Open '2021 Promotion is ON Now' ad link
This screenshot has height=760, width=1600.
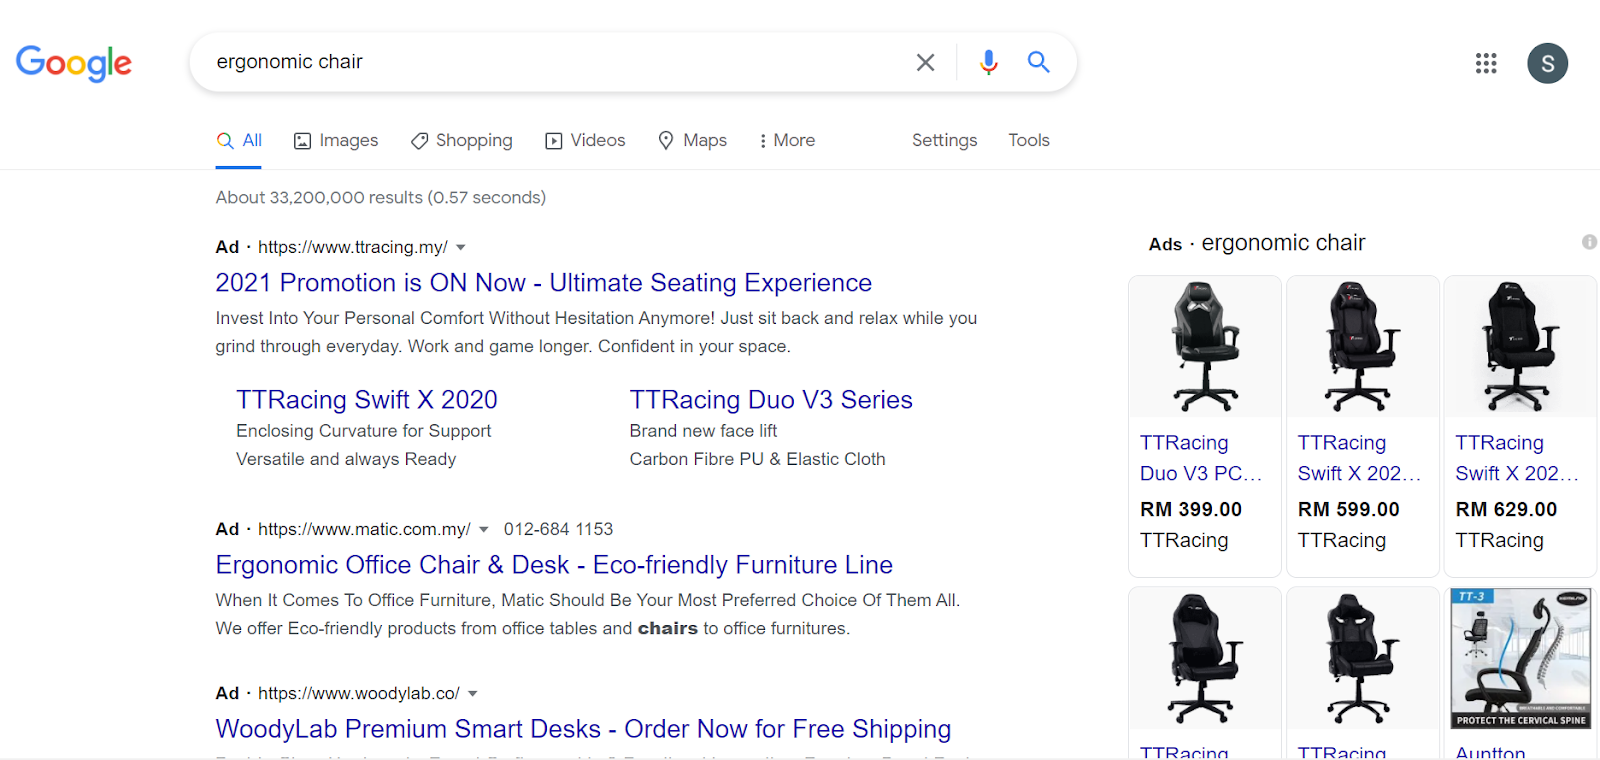[x=544, y=283]
